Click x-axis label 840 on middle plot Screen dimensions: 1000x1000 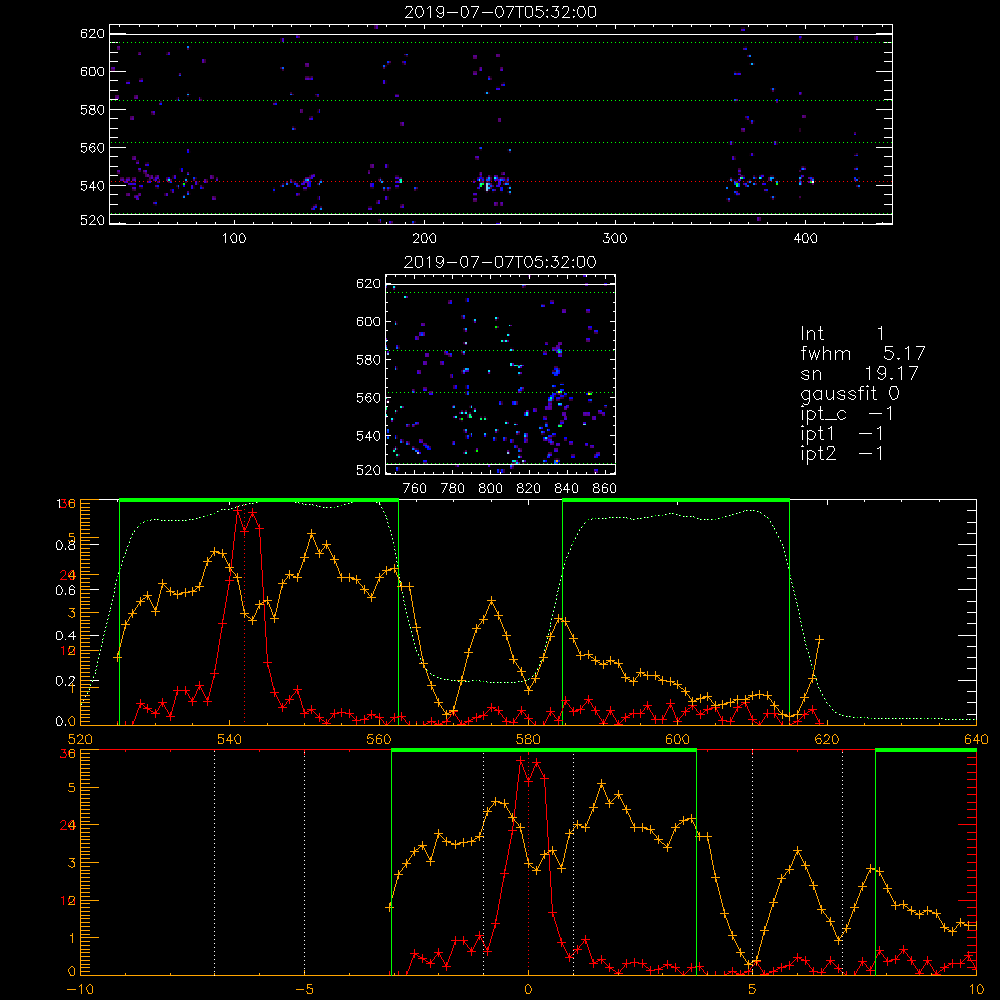(566, 489)
